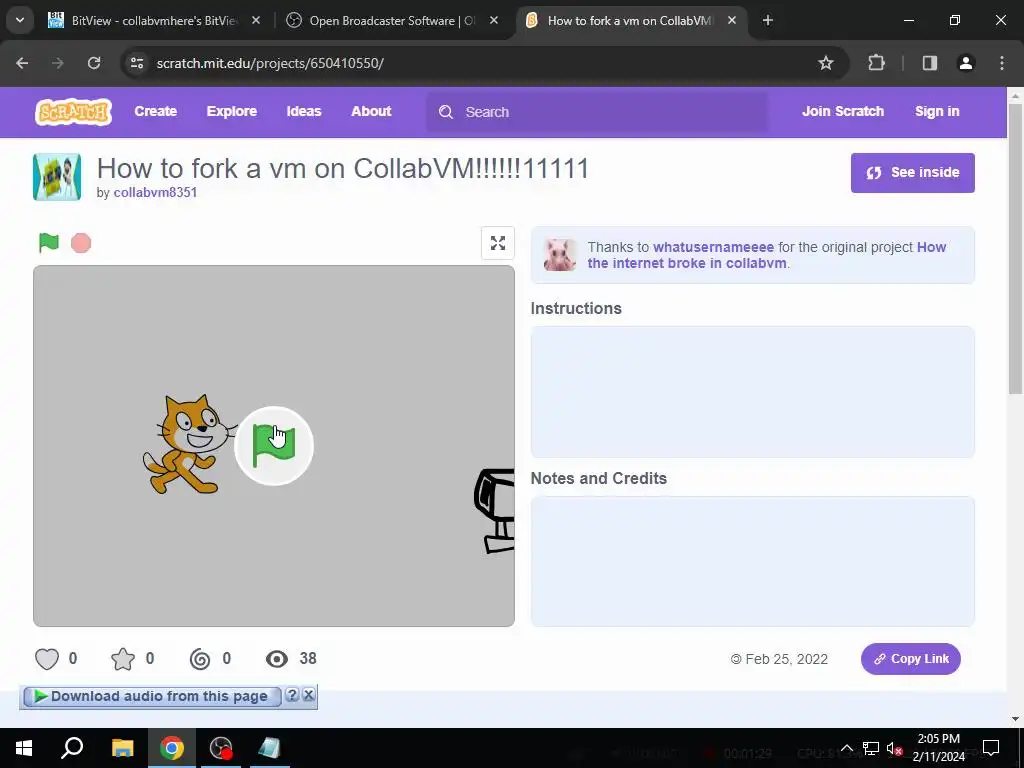The height and width of the screenshot is (768, 1024).
Task: Click the Chrome icon in the taskbar
Action: click(x=172, y=748)
